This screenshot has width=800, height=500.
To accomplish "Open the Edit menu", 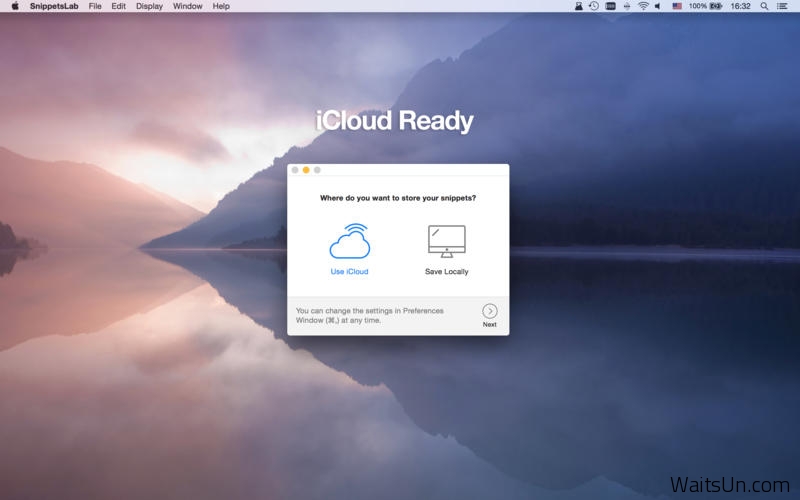I will (118, 6).
